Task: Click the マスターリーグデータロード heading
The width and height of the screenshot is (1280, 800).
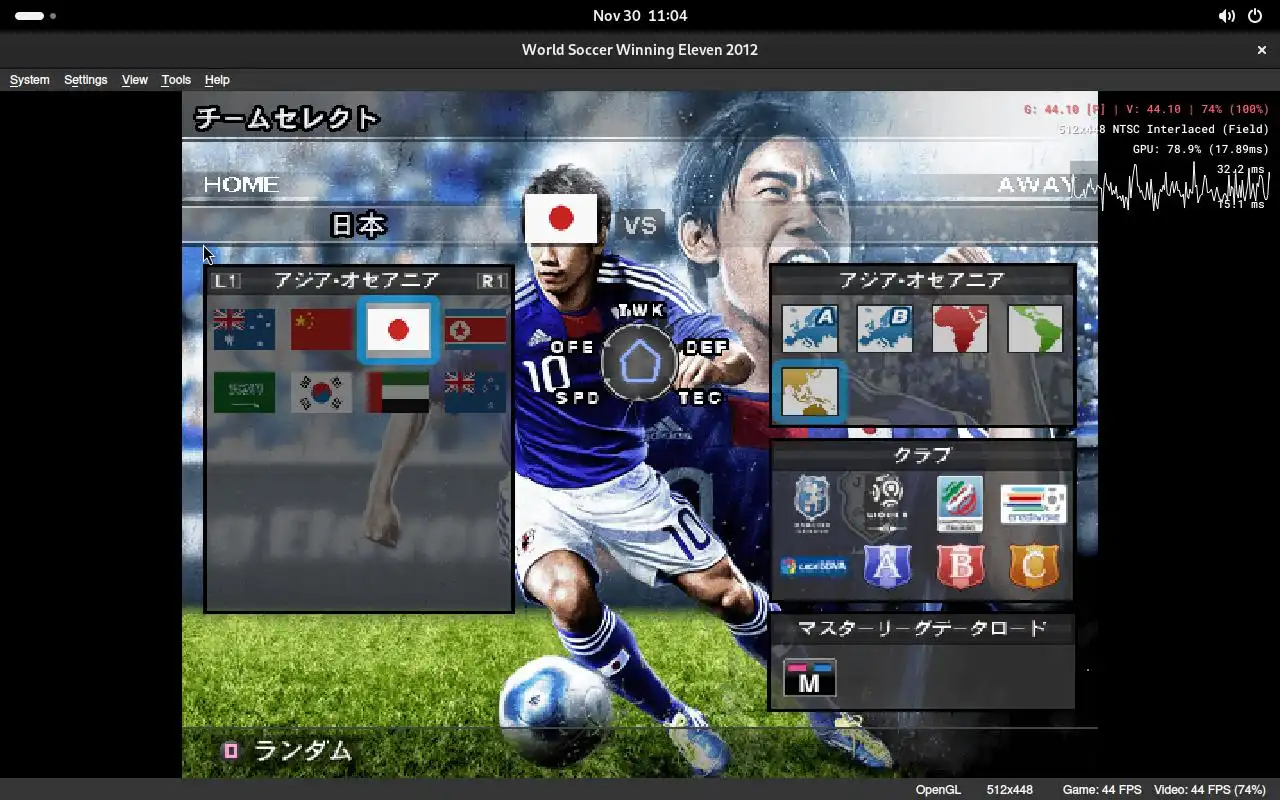Action: coord(922,628)
